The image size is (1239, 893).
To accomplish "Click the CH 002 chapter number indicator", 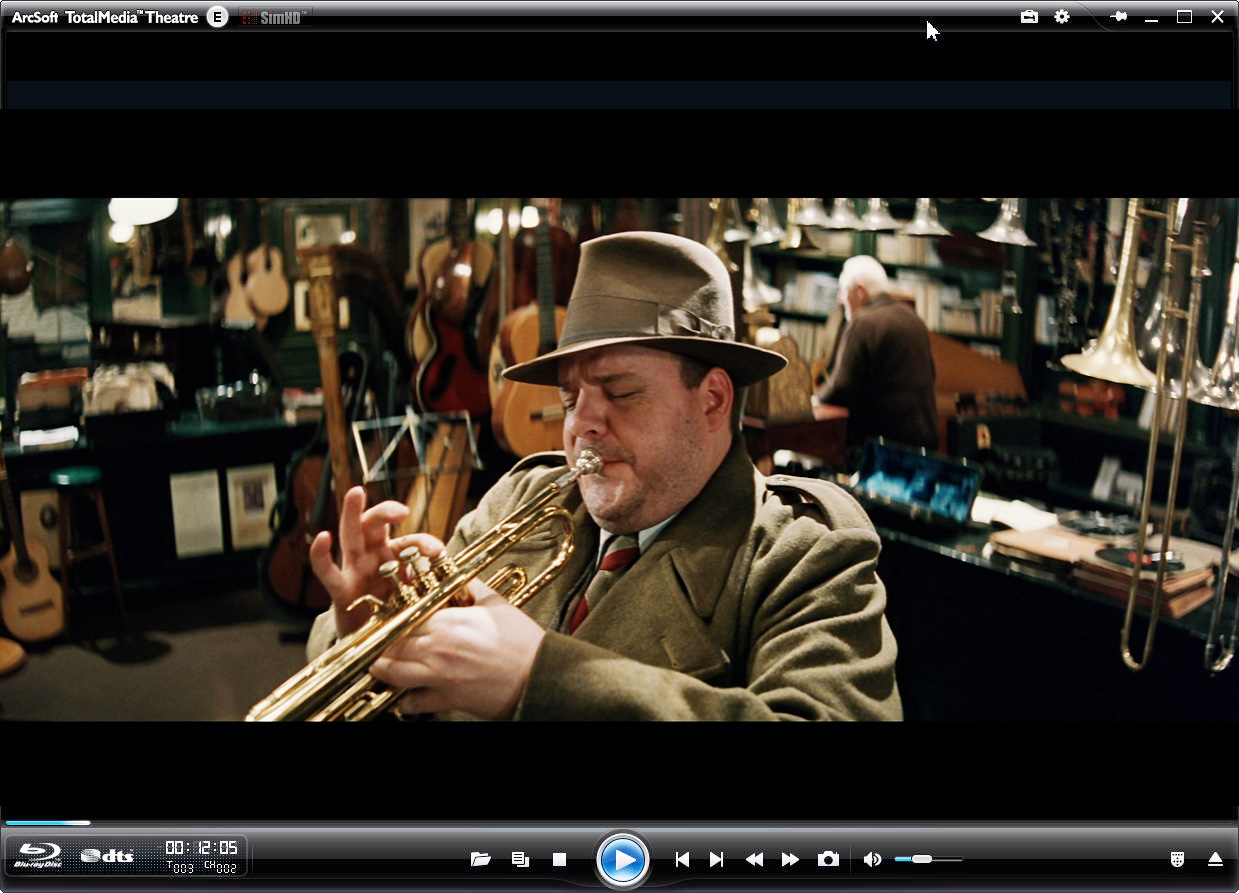I will click(x=220, y=867).
